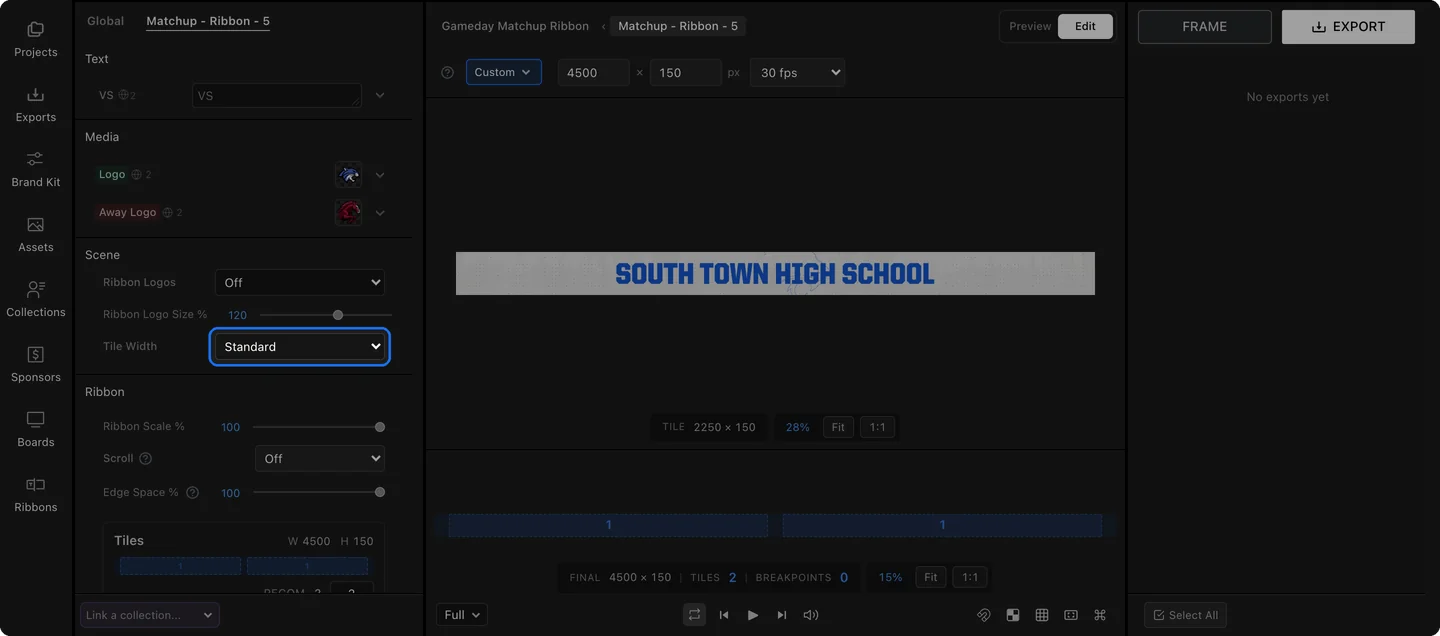Viewport: 1440px width, 636px height.
Task: Open Assets in the sidebar
Action: (x=36, y=235)
